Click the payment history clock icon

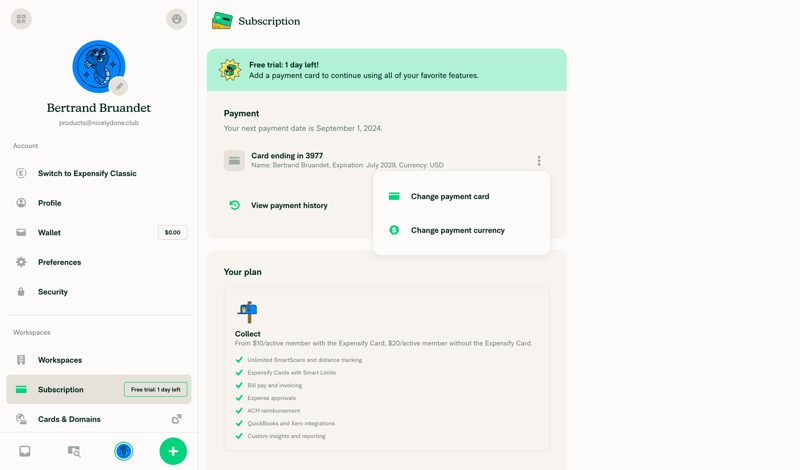pos(234,205)
